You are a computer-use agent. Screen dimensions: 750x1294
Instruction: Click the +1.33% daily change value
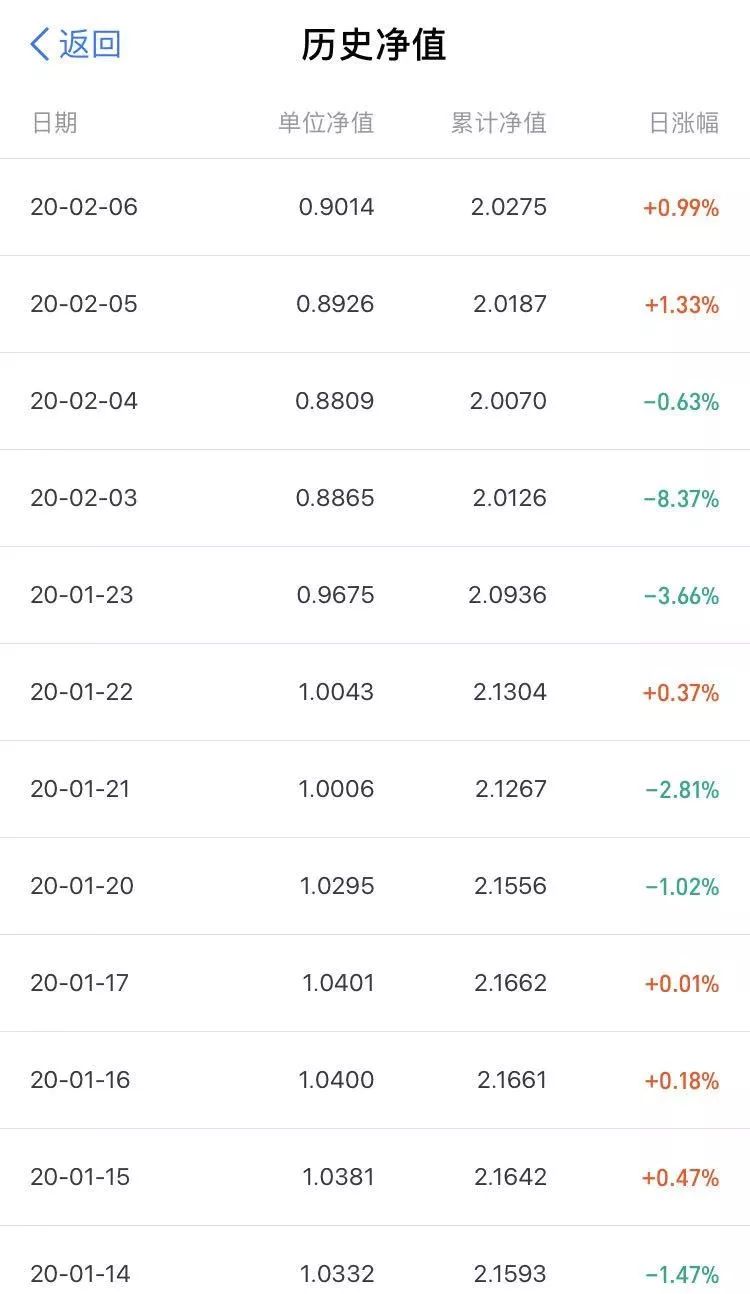(682, 305)
